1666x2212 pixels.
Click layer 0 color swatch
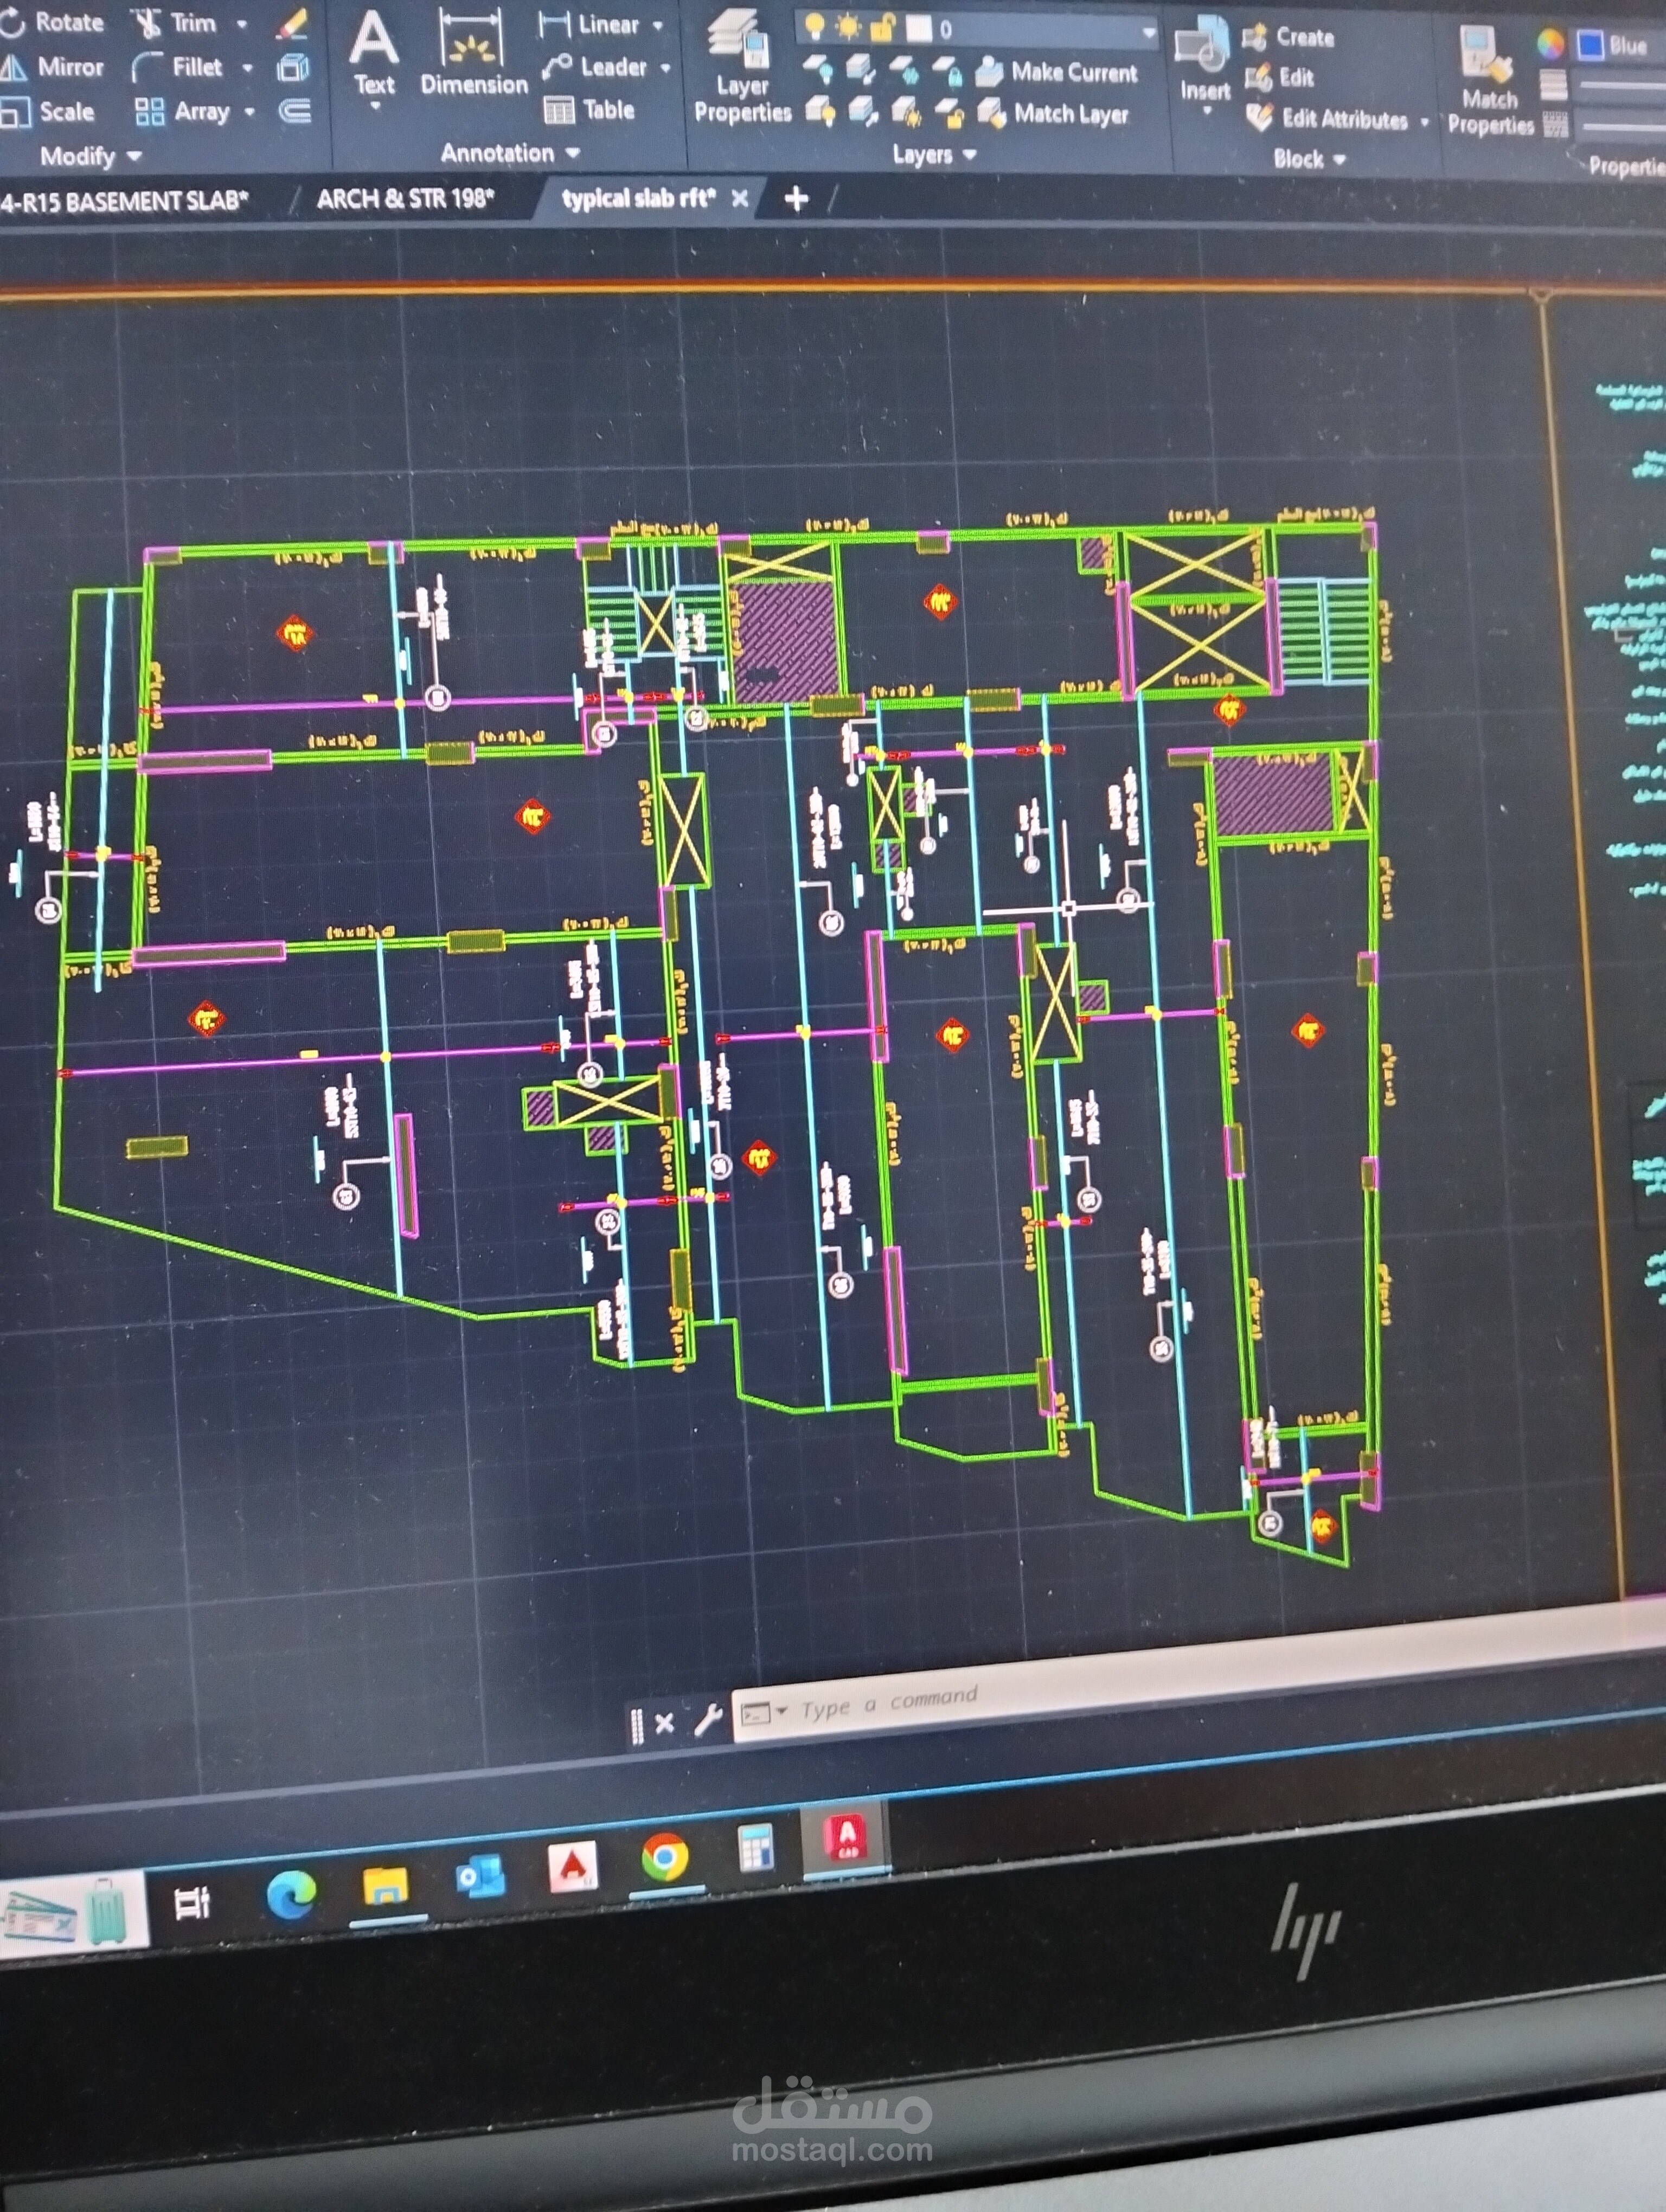[918, 28]
